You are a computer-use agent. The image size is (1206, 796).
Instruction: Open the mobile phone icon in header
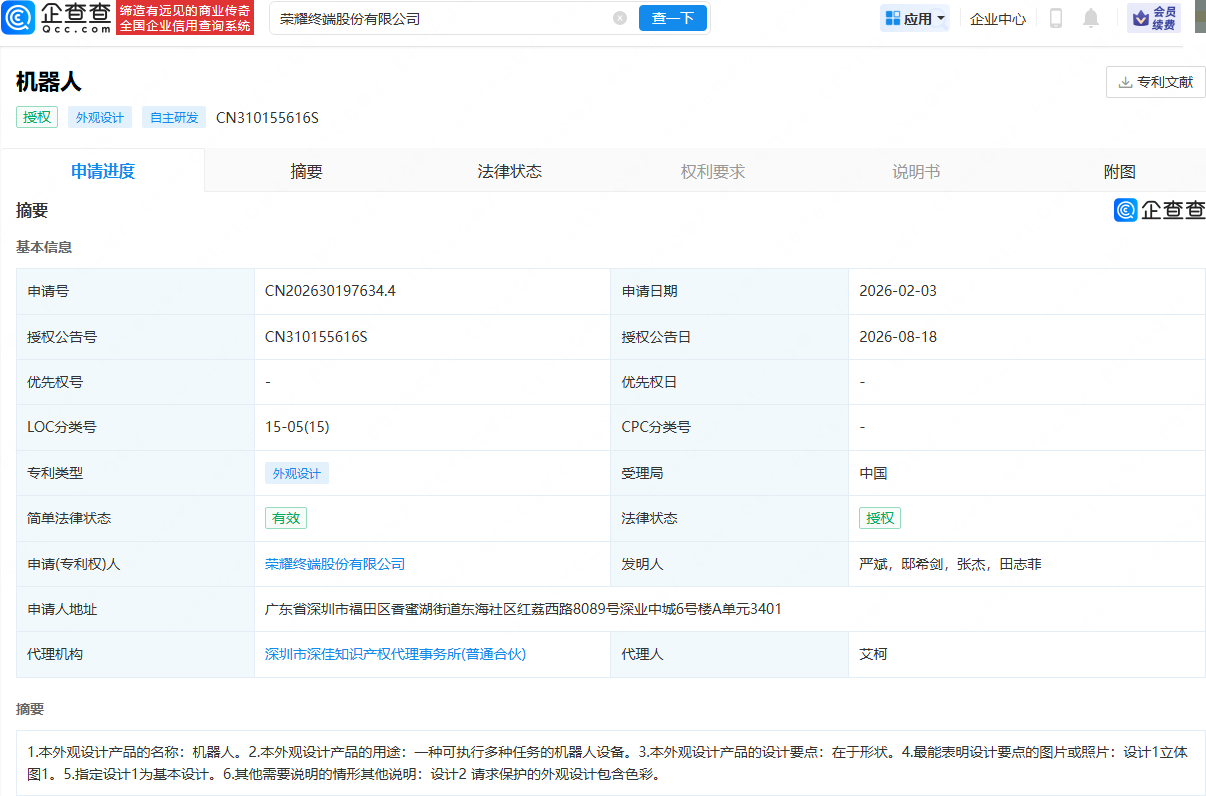tap(1056, 18)
